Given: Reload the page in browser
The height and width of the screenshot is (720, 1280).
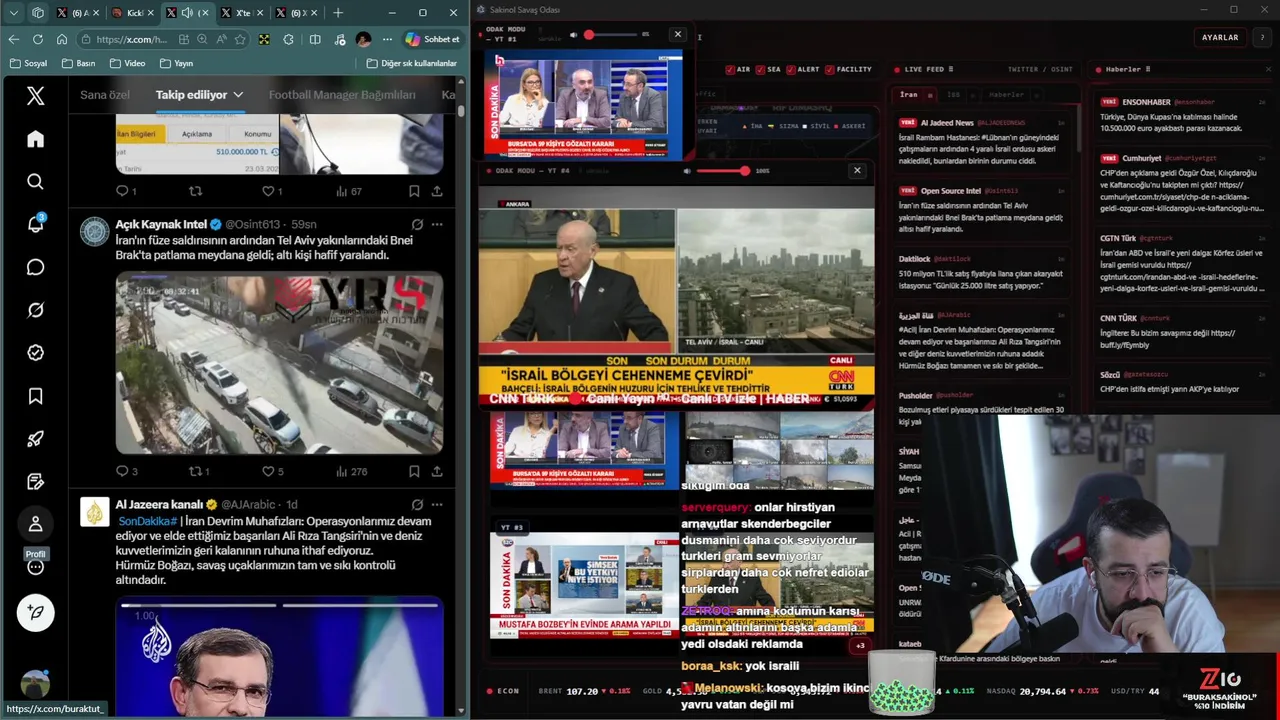Looking at the screenshot, I should pos(37,39).
